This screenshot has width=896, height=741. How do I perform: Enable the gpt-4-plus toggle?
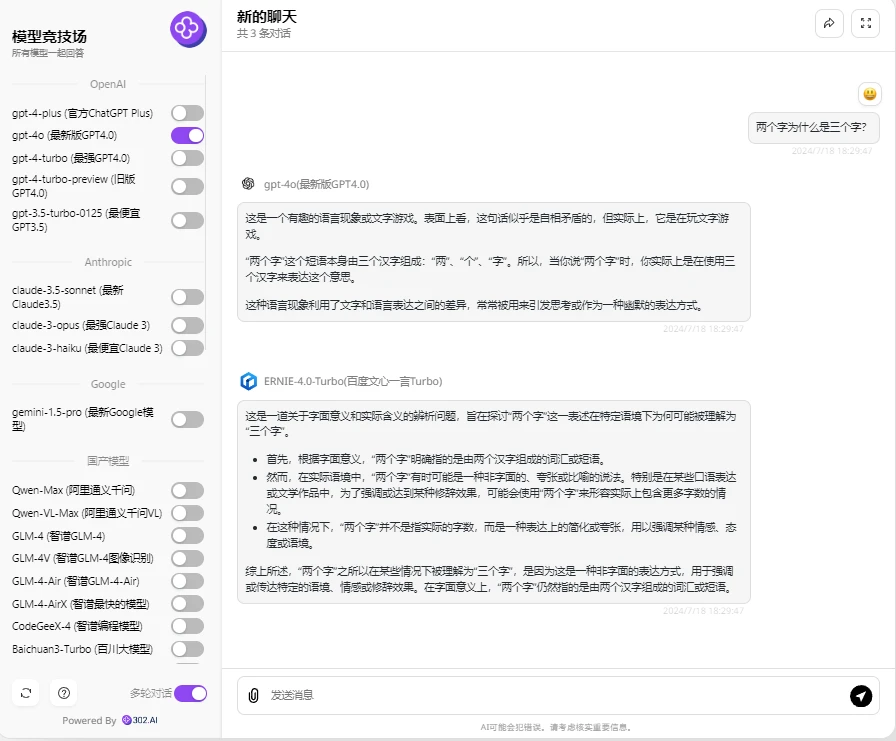pyautogui.click(x=187, y=113)
